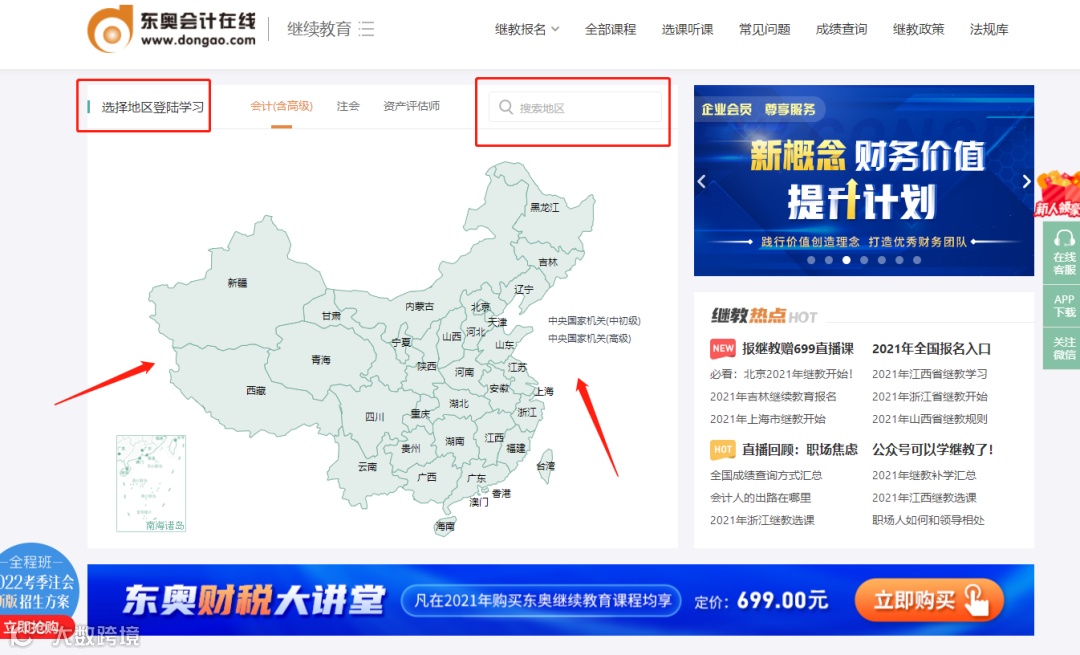Open 公众号可以学继教了 headline
This screenshot has height=655, width=1080.
click(x=933, y=450)
